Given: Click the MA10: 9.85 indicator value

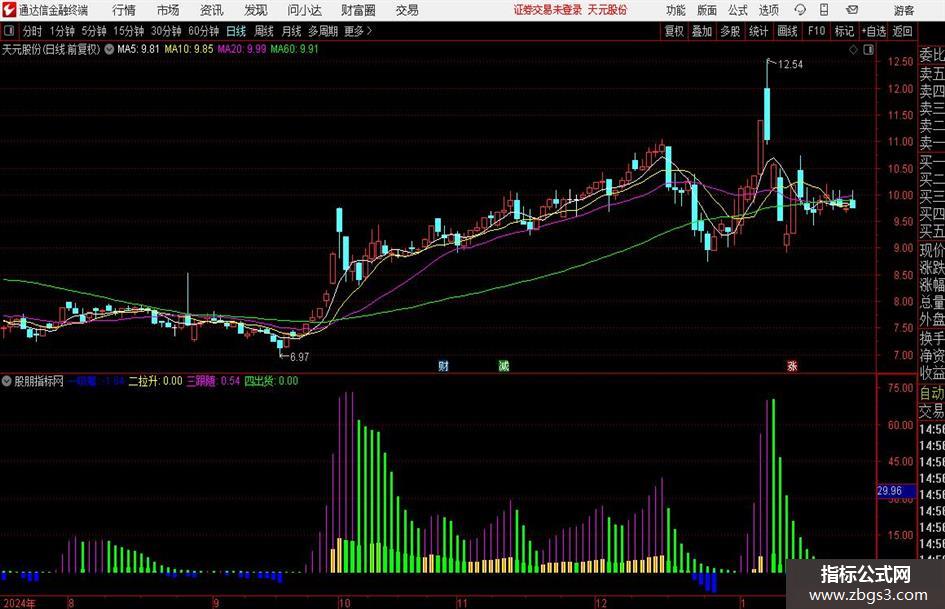Looking at the screenshot, I should pos(189,49).
